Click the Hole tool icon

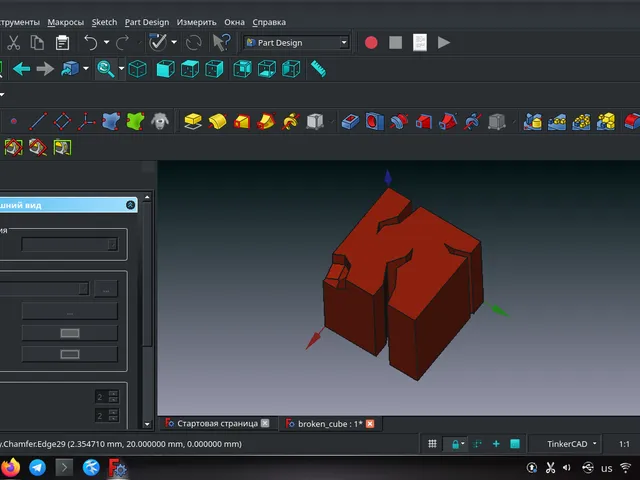(375, 121)
